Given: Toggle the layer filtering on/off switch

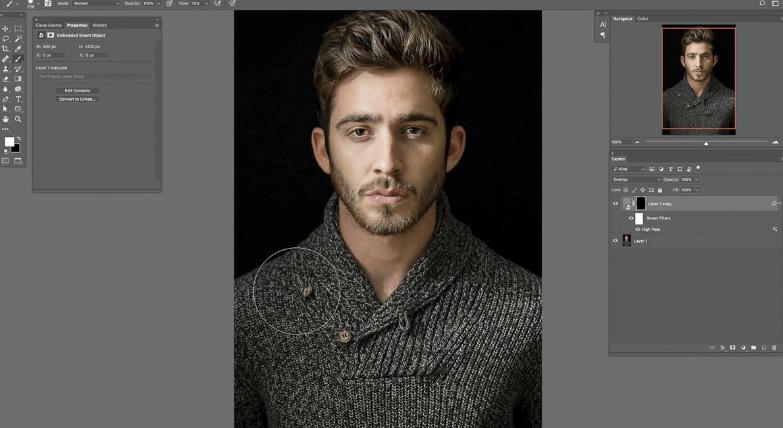Looking at the screenshot, I should pos(698,168).
